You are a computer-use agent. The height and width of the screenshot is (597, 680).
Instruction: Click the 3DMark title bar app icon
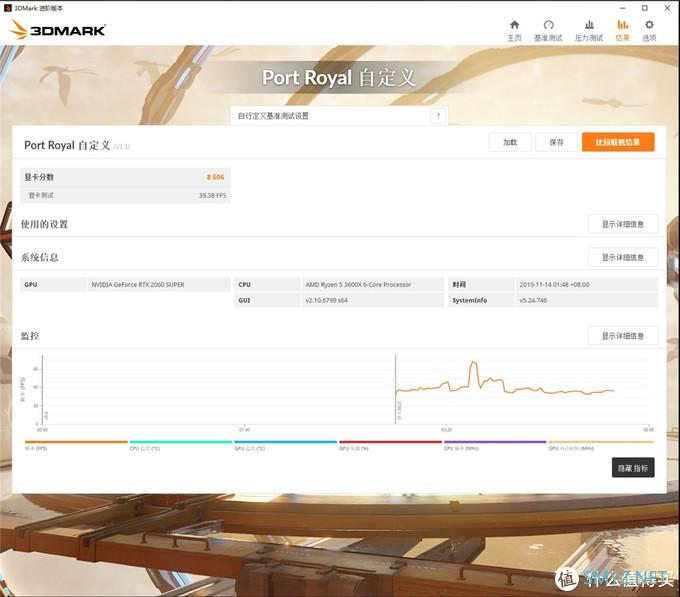[7, 8]
